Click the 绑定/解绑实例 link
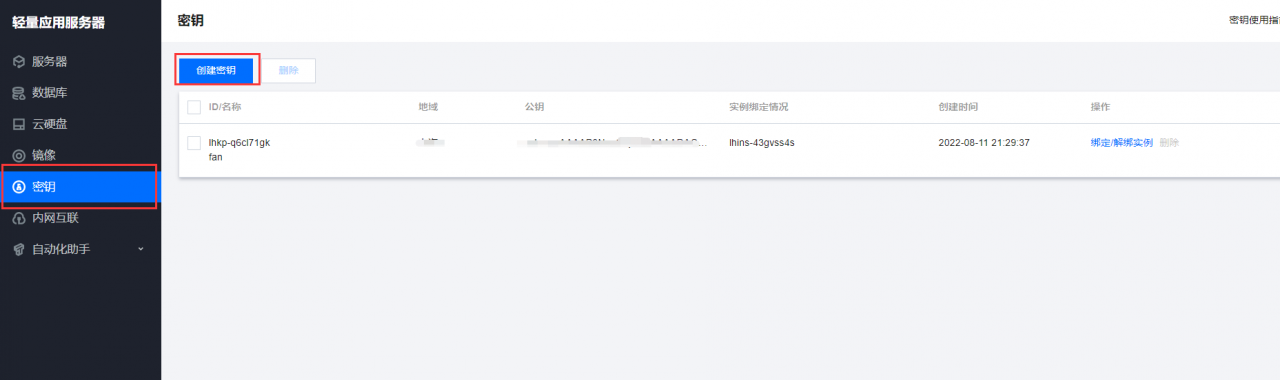The image size is (1280, 380). coord(1122,143)
